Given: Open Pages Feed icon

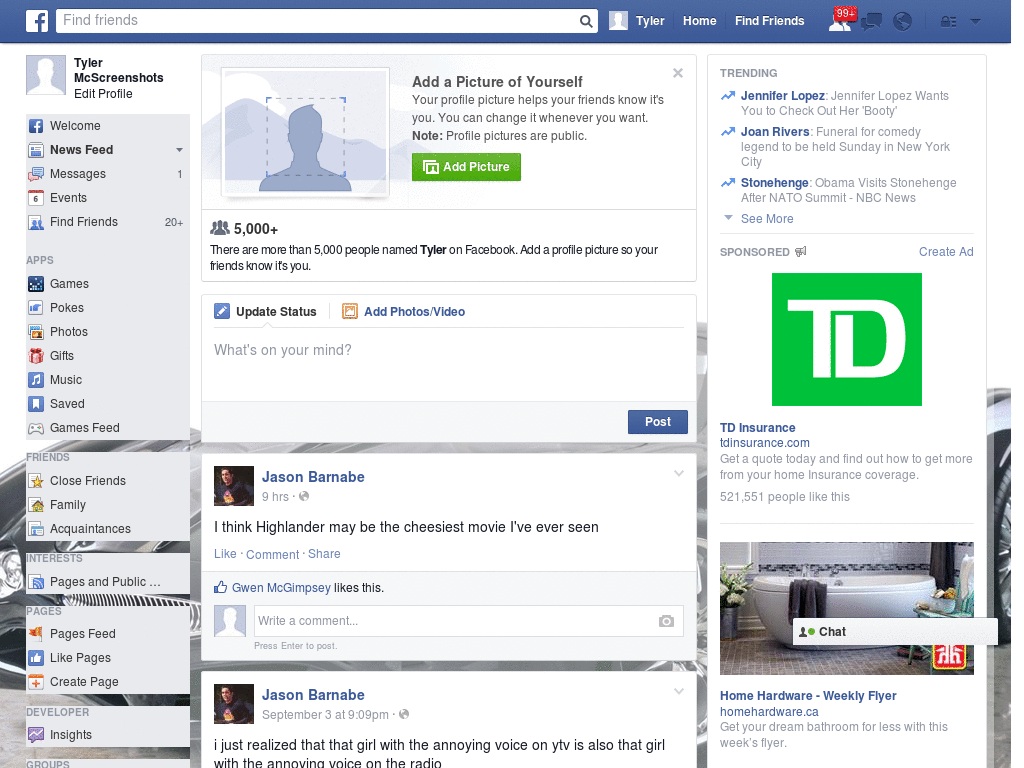Looking at the screenshot, I should tap(36, 633).
